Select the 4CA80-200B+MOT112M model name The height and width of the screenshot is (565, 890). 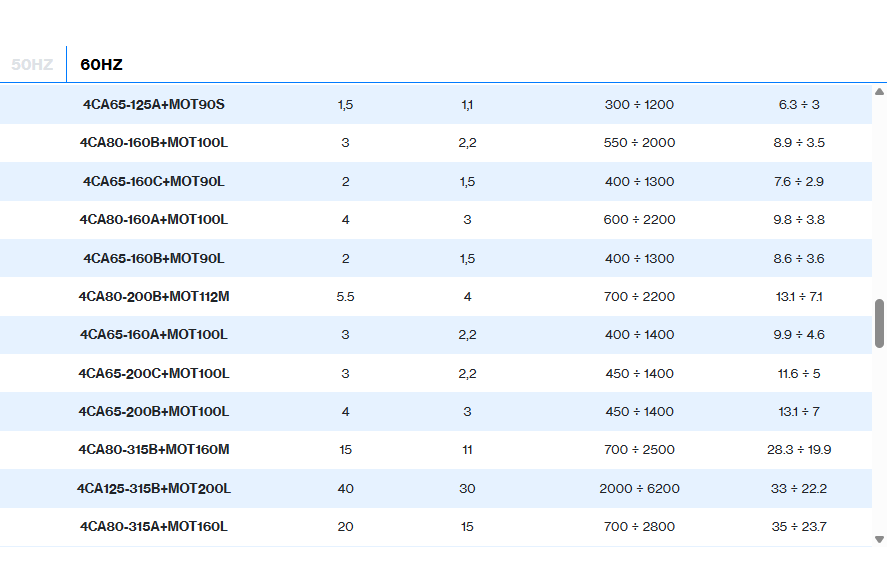pyautogui.click(x=154, y=297)
